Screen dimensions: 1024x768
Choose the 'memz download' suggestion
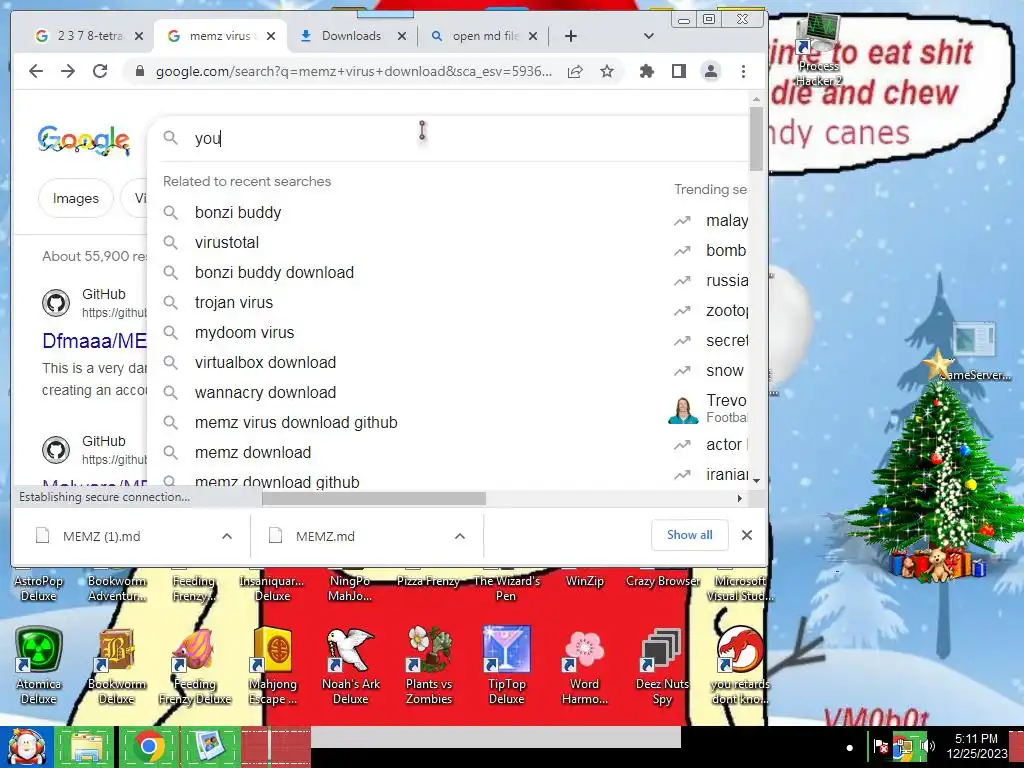253,453
